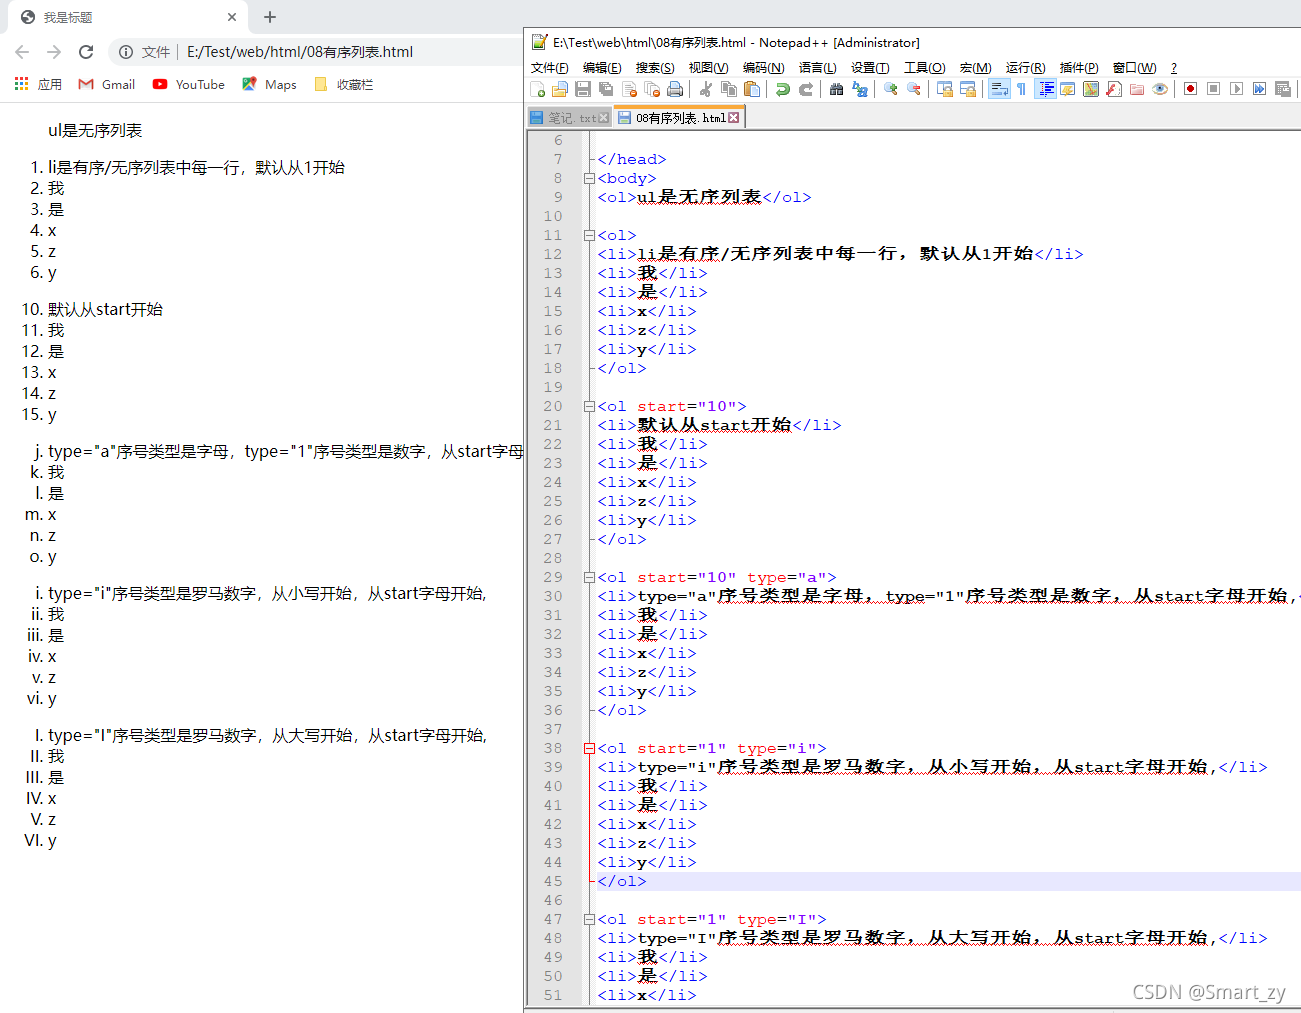Click the Save All icon
This screenshot has height=1013, width=1301.
pyautogui.click(x=606, y=89)
